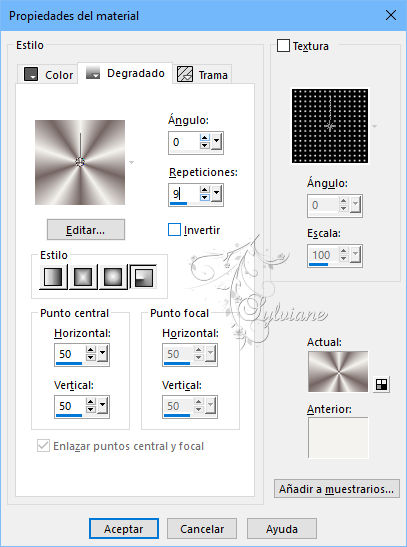Expand the gradient preview picker arrow
This screenshot has height=547, width=407.
pyautogui.click(x=131, y=163)
